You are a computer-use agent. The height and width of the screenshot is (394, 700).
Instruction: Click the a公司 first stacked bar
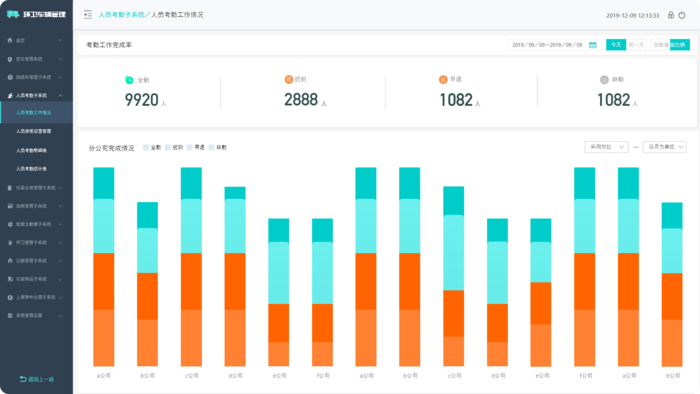pos(104,267)
